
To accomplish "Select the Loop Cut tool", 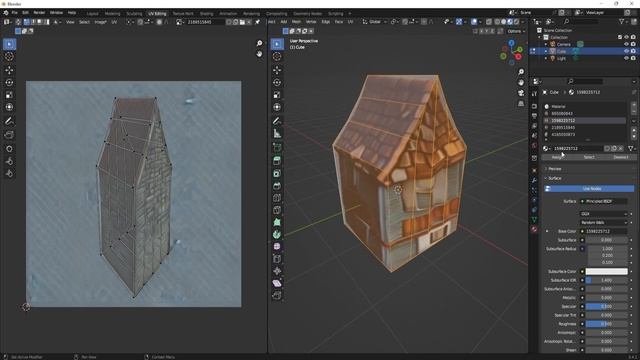I will point(277,198).
